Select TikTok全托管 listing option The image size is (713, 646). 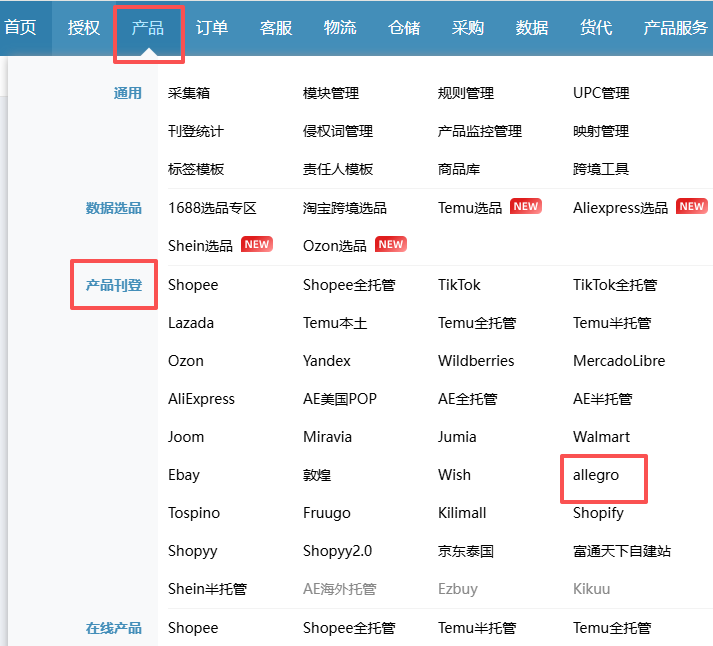pyautogui.click(x=615, y=285)
